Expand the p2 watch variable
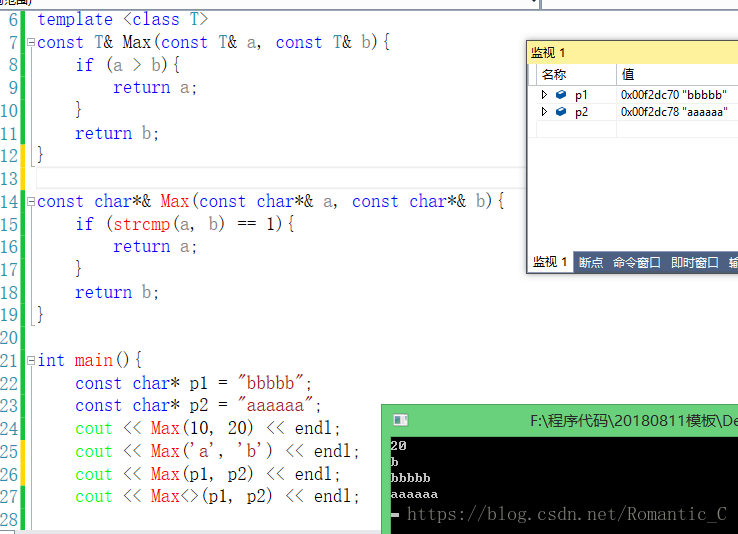 click(x=544, y=112)
